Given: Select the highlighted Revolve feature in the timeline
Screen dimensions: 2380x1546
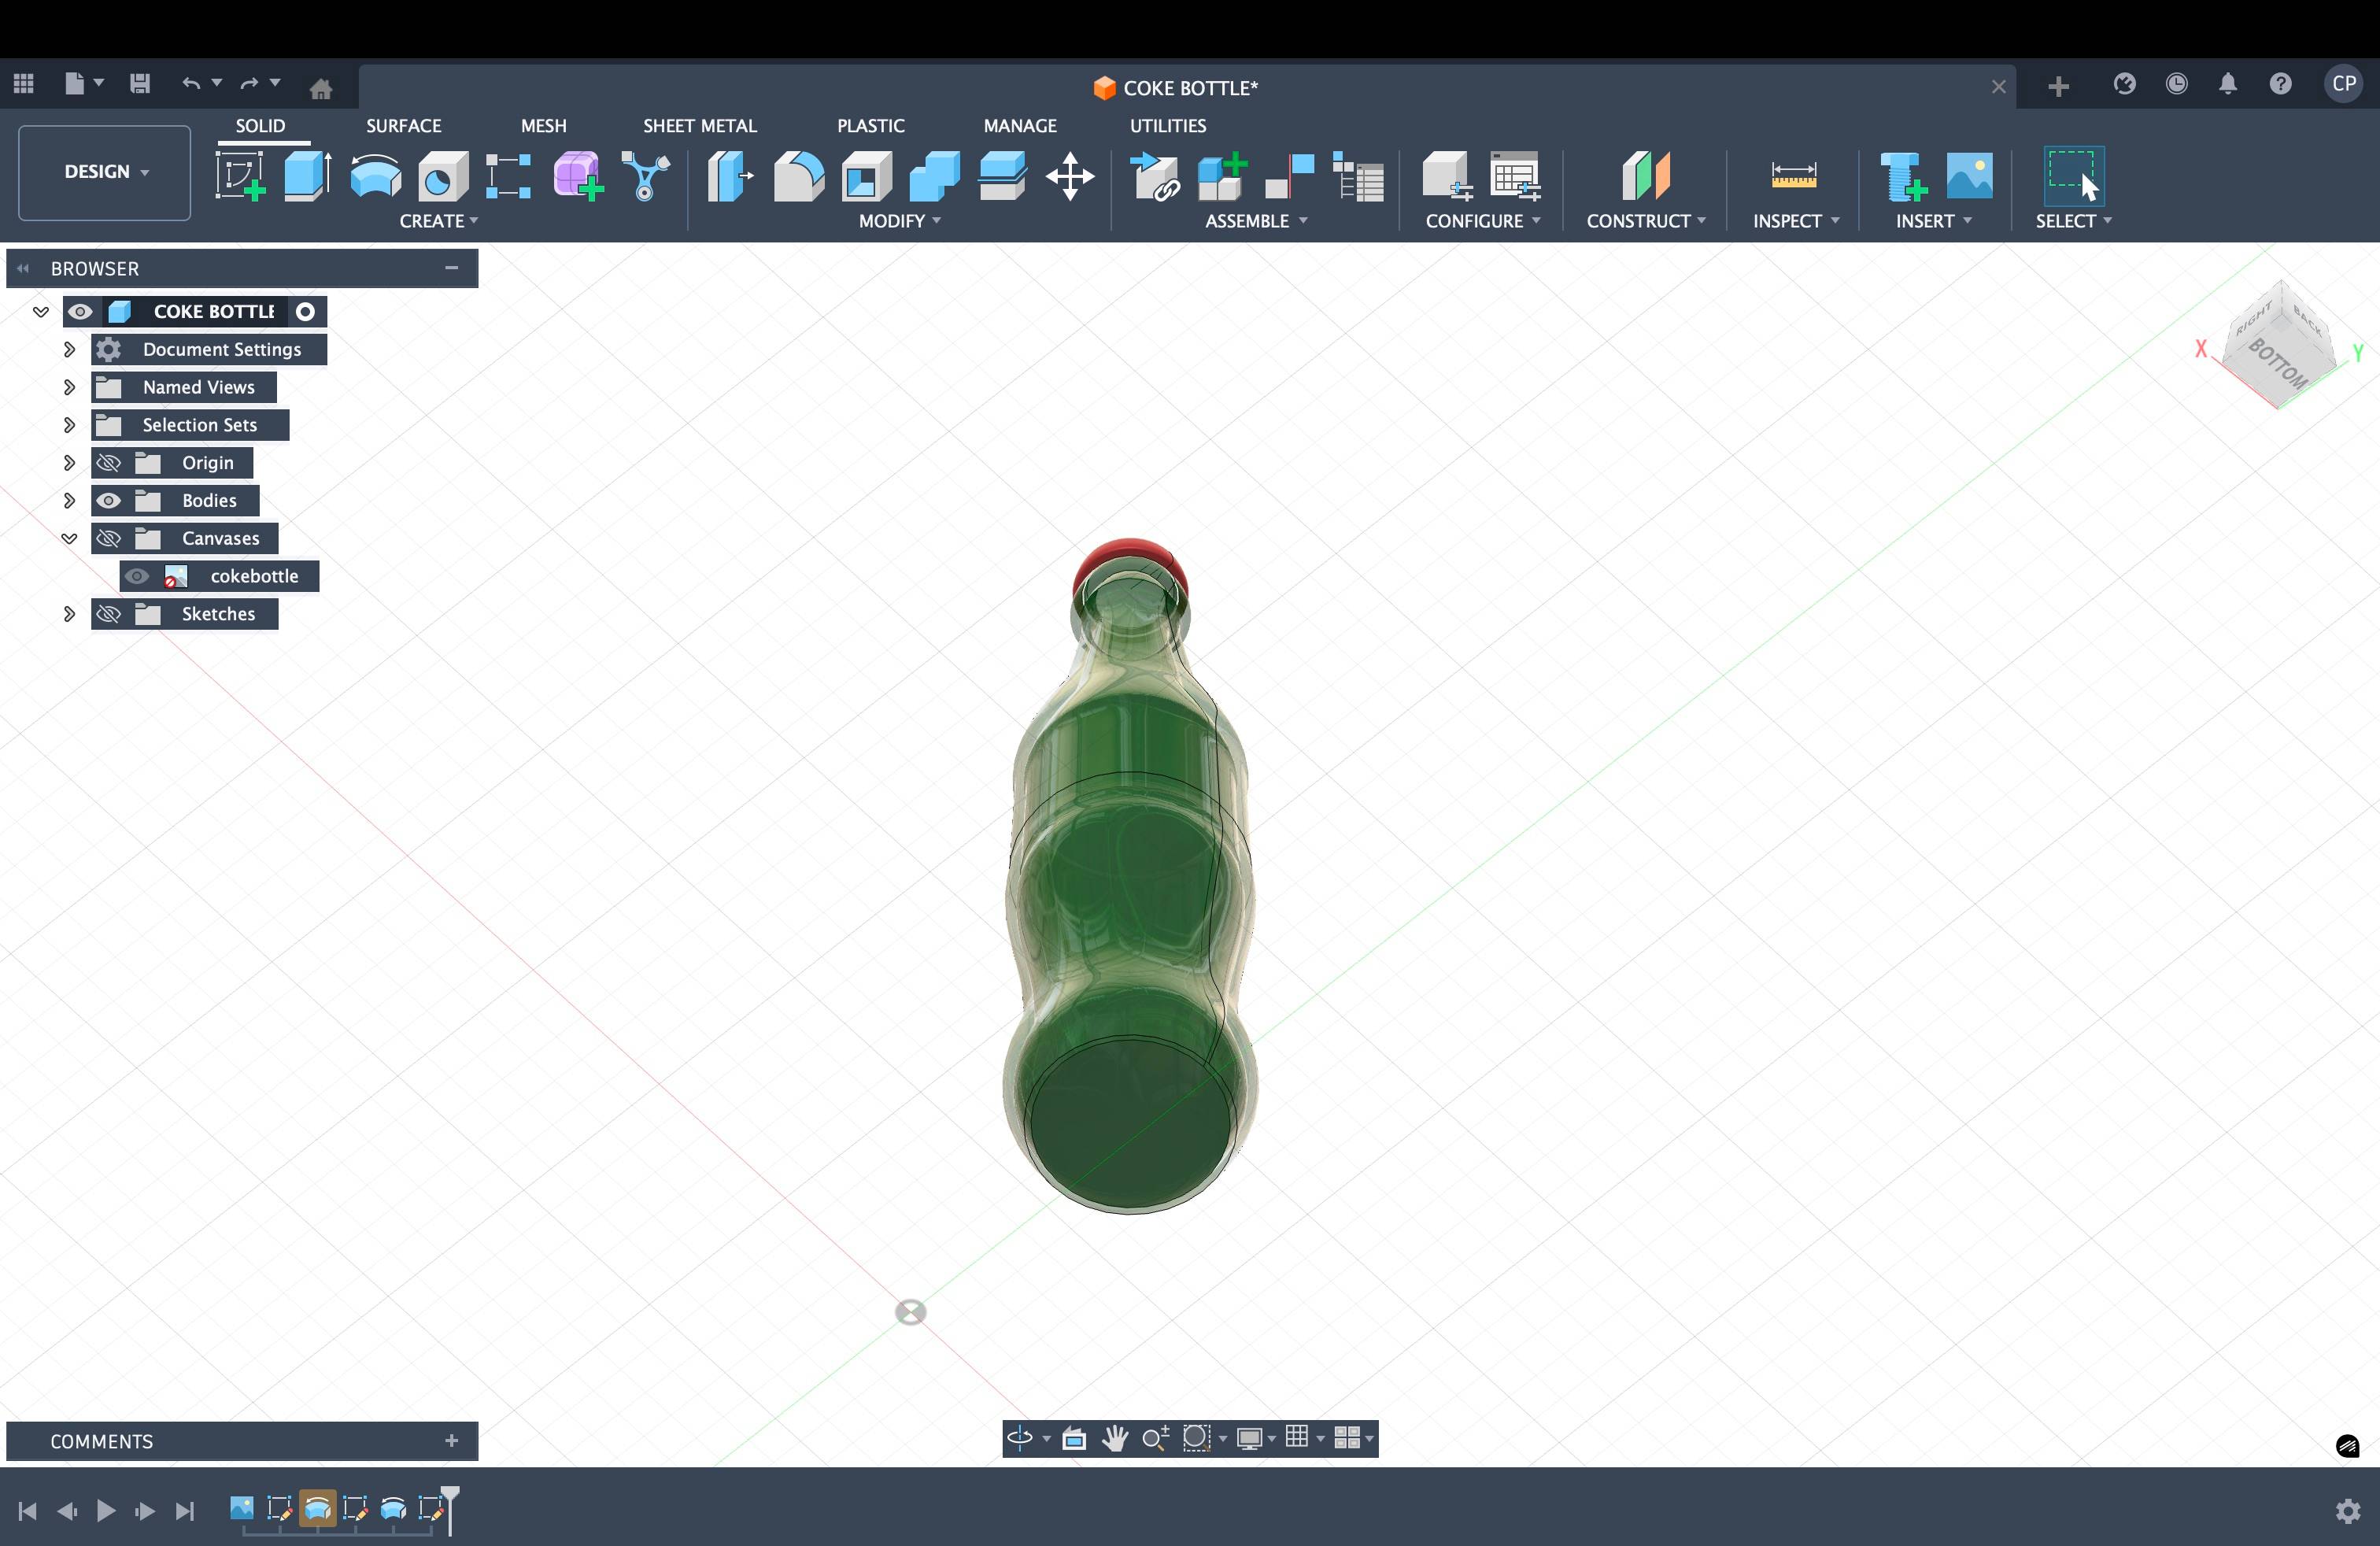Looking at the screenshot, I should click(x=318, y=1508).
